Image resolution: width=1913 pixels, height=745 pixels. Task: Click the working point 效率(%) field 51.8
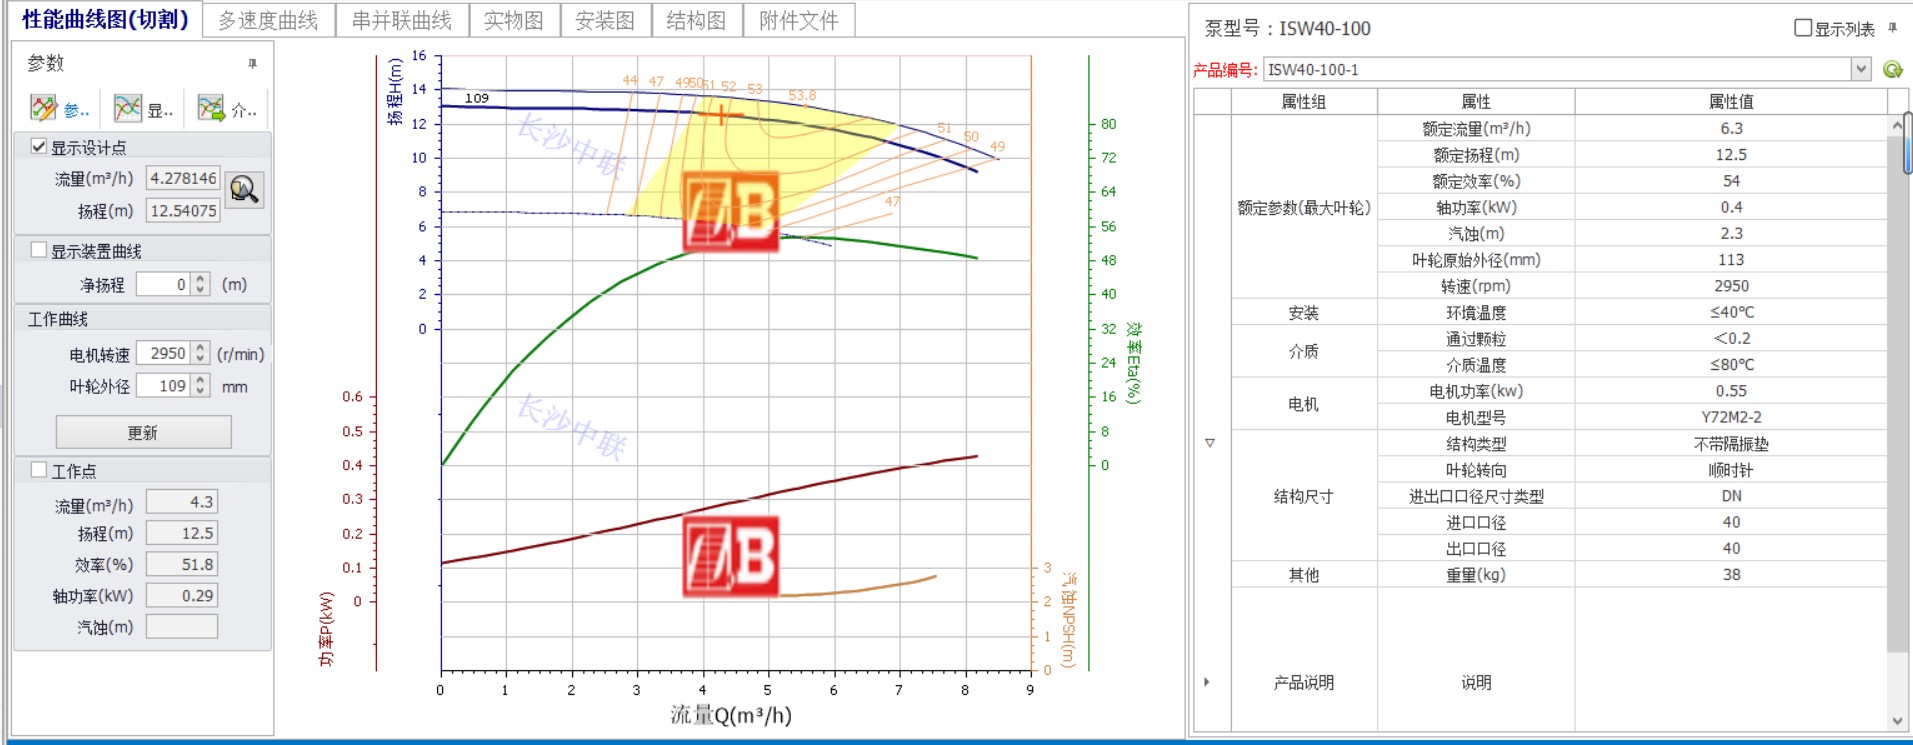point(182,564)
